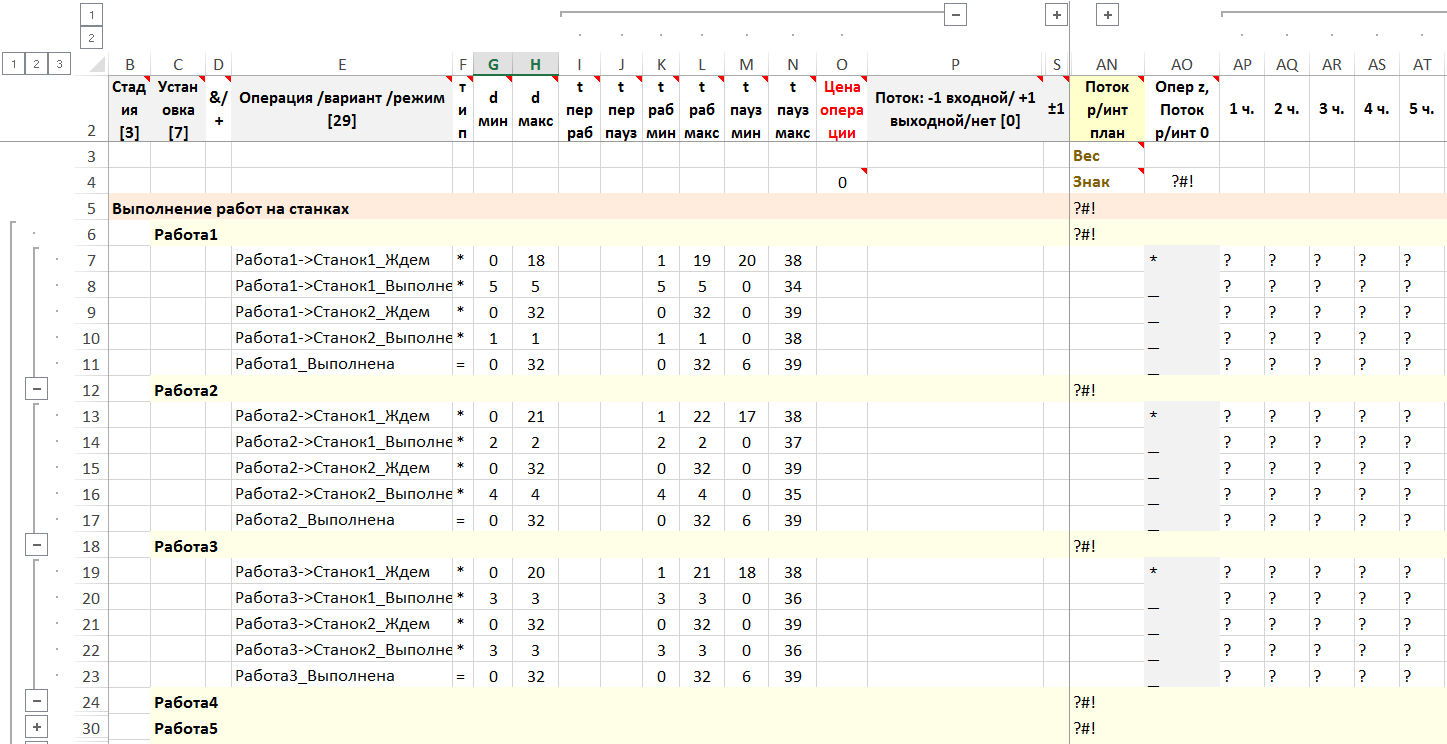Select row 5 header
The height and width of the screenshot is (744, 1447).
[91, 208]
